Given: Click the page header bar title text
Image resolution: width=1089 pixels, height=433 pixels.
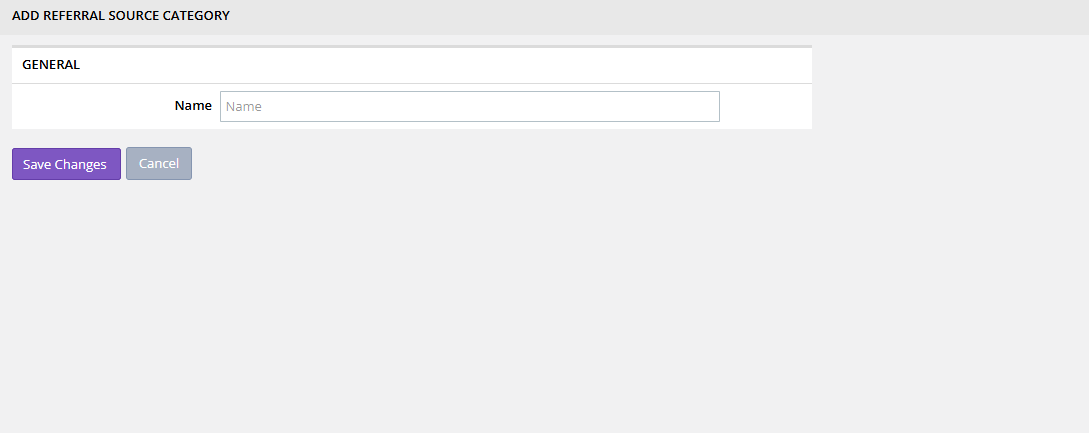Looking at the screenshot, I should tap(121, 15).
